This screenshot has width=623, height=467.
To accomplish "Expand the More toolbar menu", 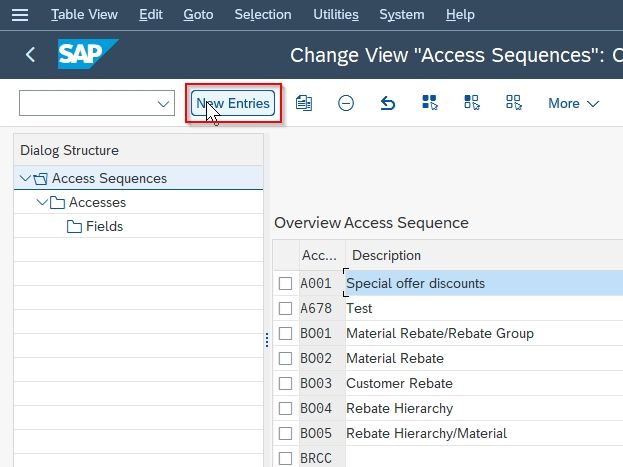I will click(573, 104).
